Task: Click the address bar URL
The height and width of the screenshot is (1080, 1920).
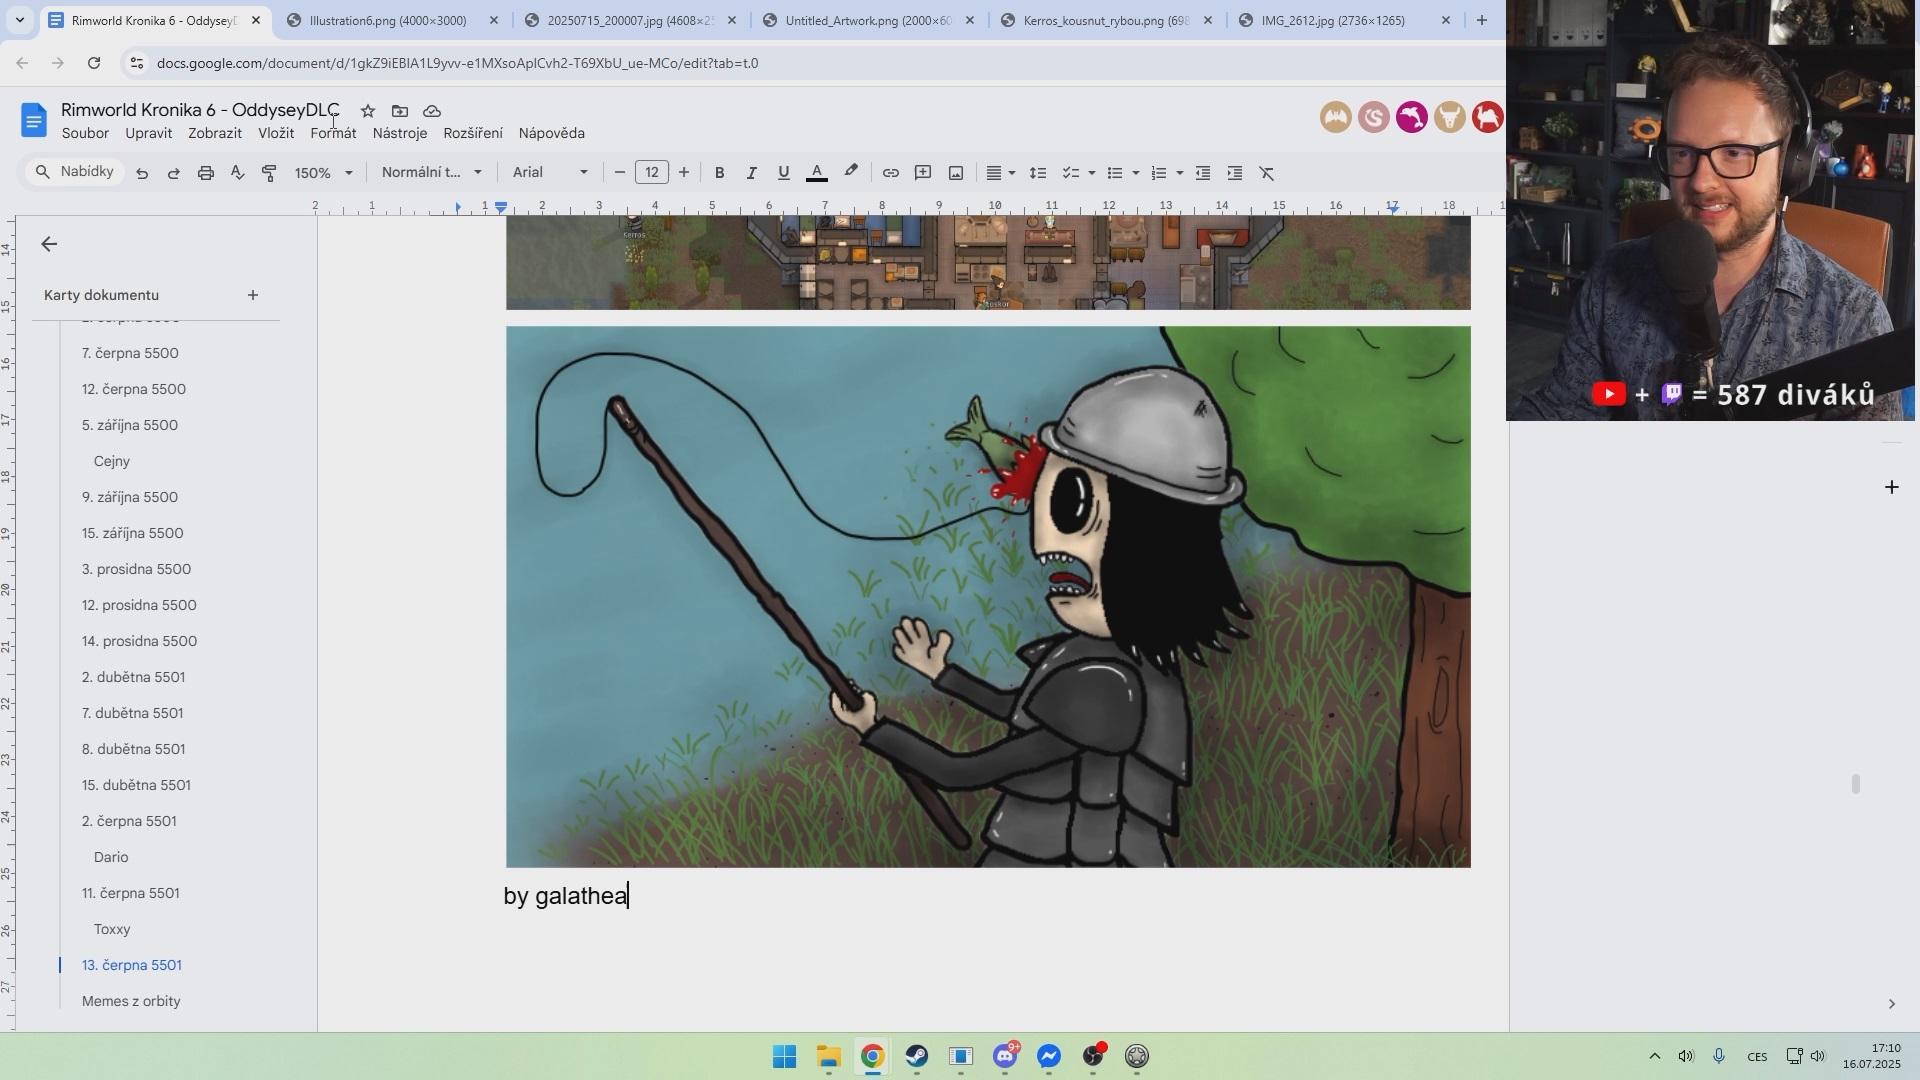Action: (x=458, y=63)
